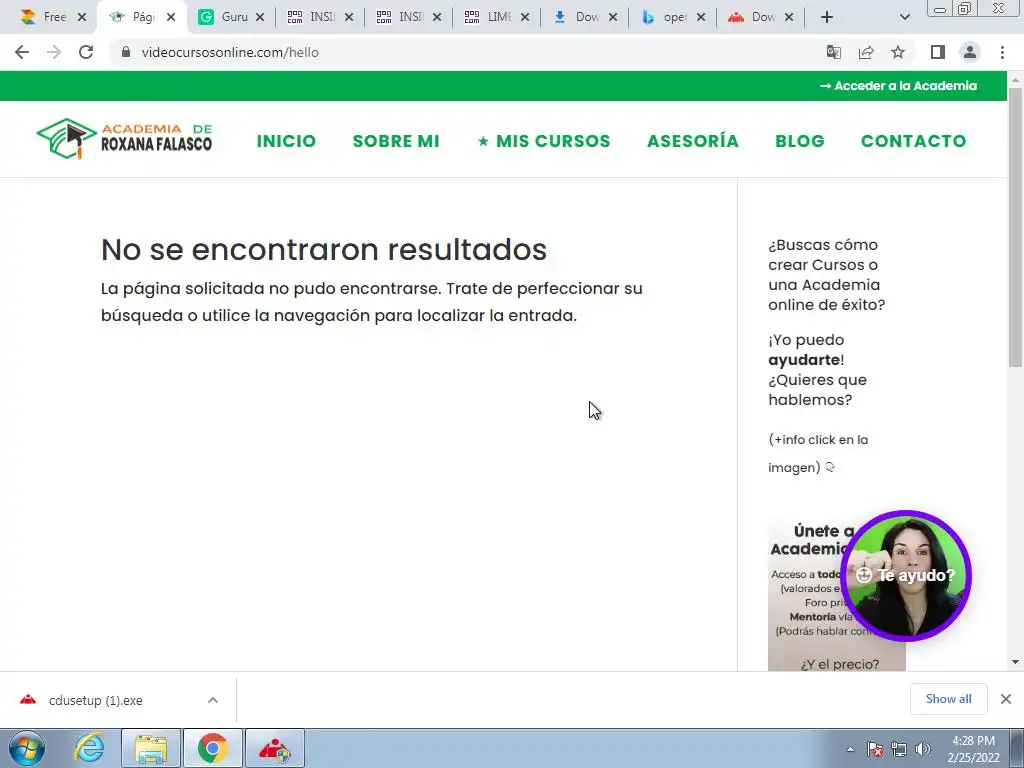The height and width of the screenshot is (768, 1024).
Task: Click the Acceder a la Academia link
Action: [899, 86]
